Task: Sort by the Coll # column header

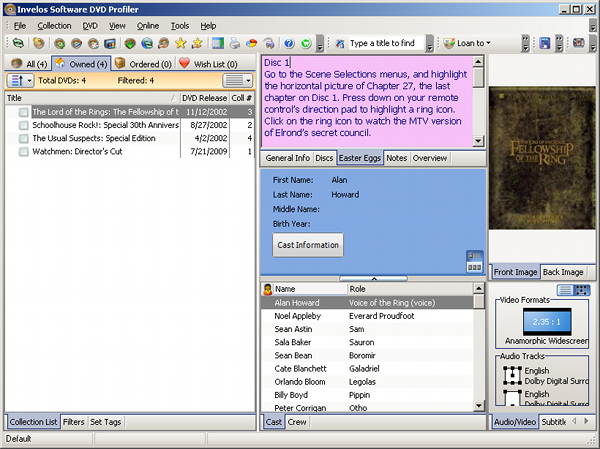Action: (x=241, y=98)
